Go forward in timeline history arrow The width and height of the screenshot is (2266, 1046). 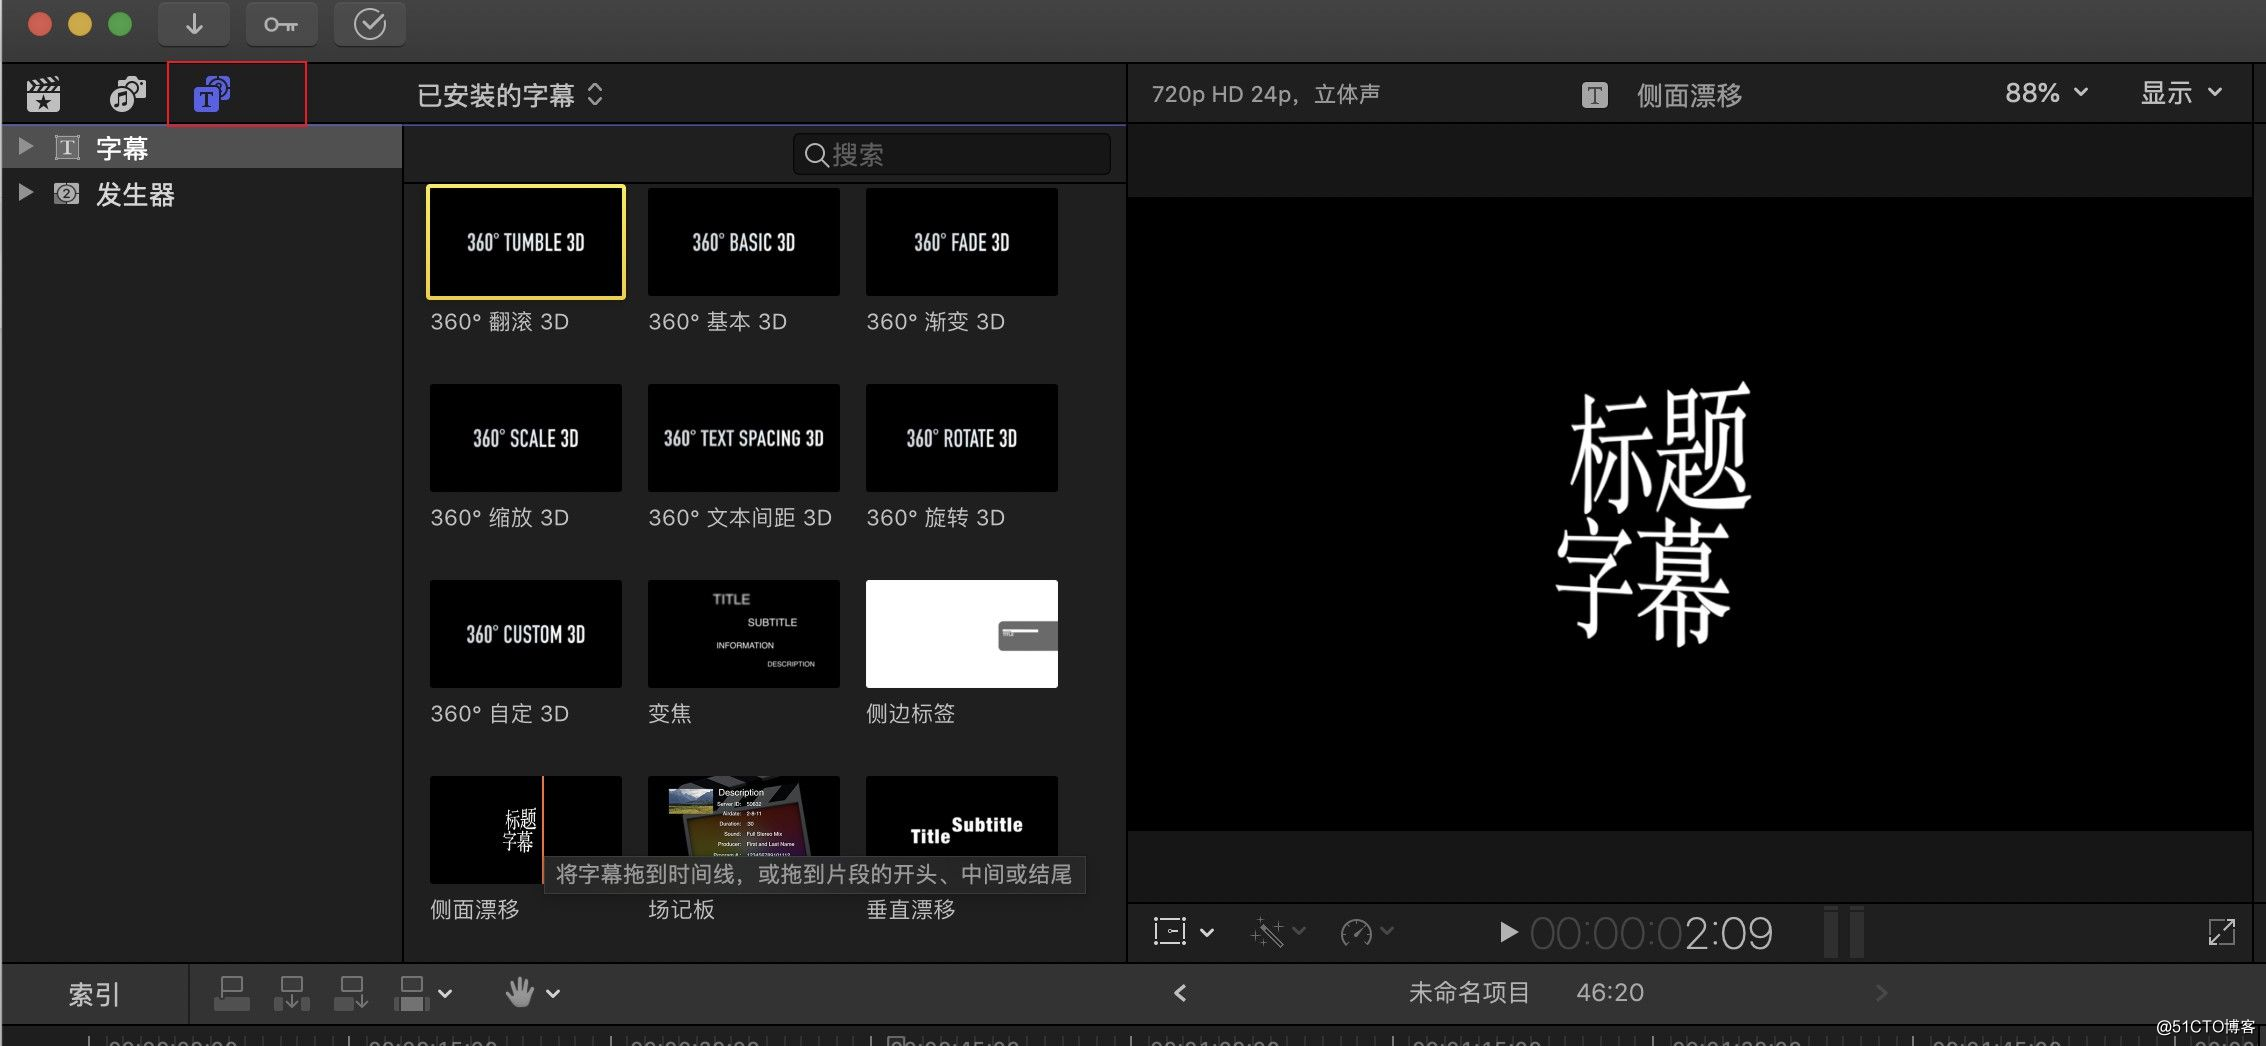tap(1881, 993)
